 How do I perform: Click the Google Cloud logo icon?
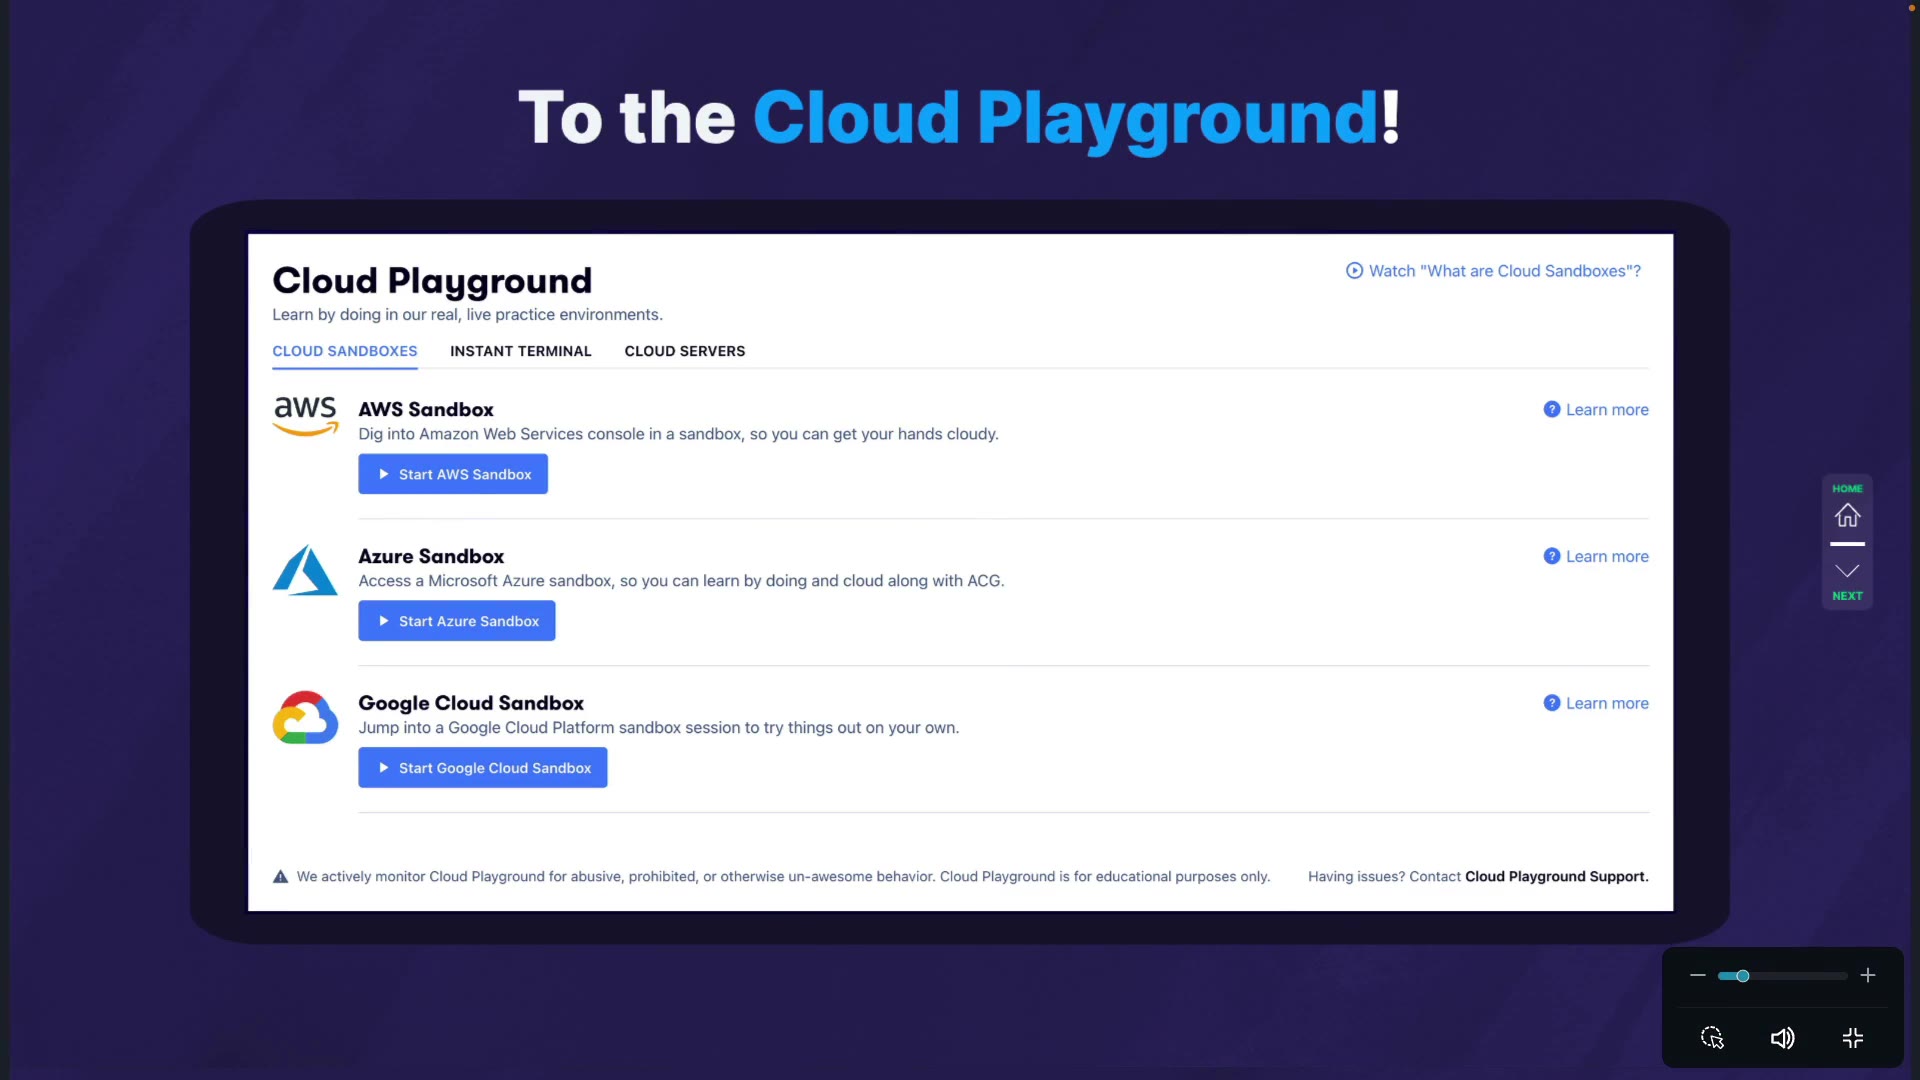[305, 717]
